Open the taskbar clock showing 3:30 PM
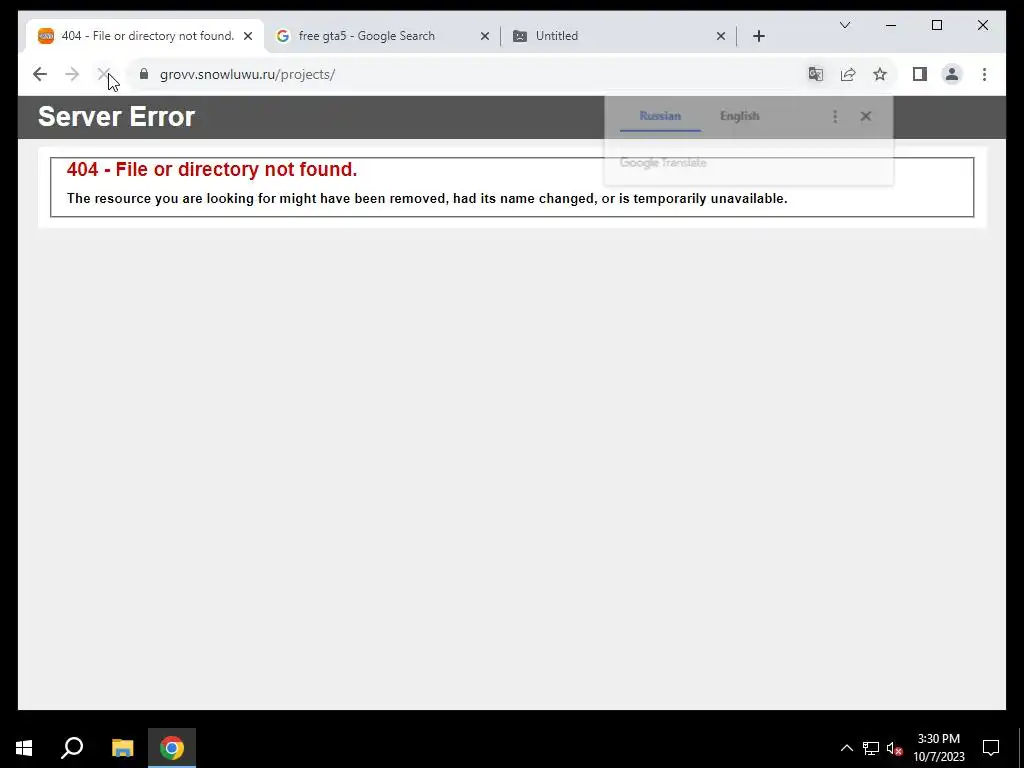 point(938,748)
